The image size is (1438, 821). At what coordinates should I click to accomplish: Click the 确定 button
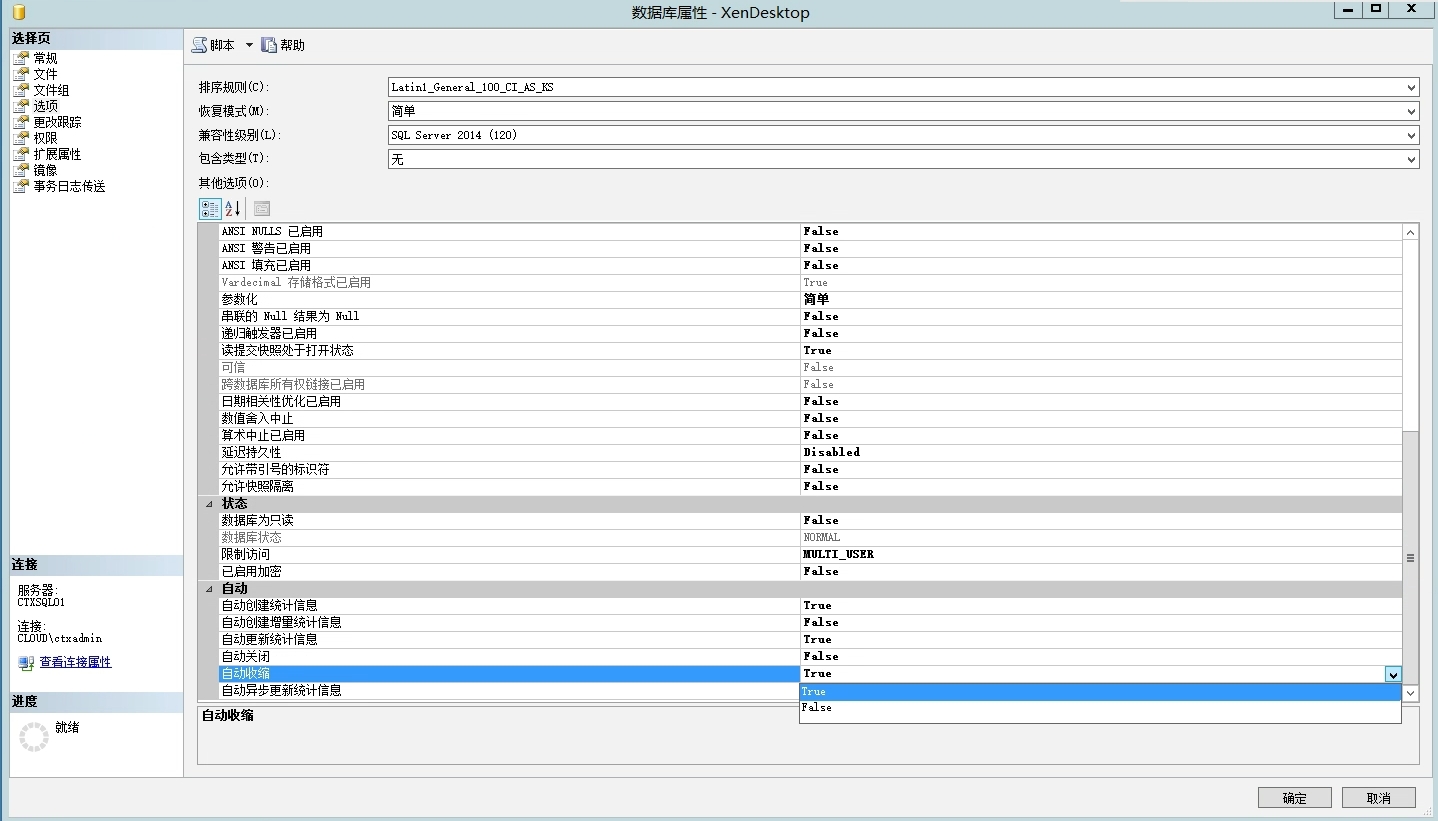(1294, 798)
